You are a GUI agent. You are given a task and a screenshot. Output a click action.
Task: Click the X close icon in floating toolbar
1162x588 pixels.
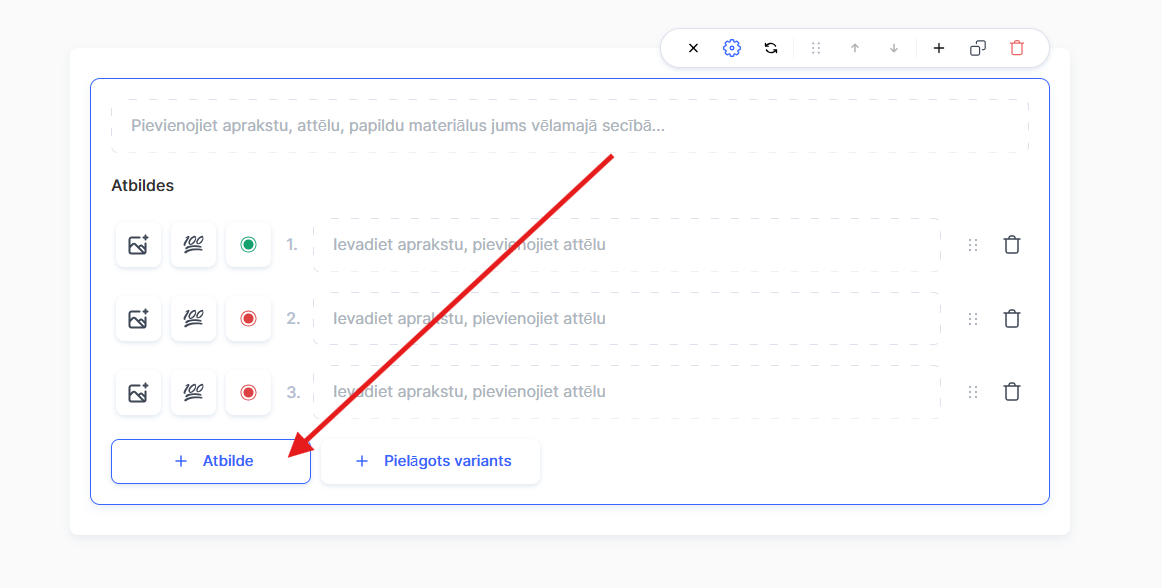pyautogui.click(x=693, y=48)
